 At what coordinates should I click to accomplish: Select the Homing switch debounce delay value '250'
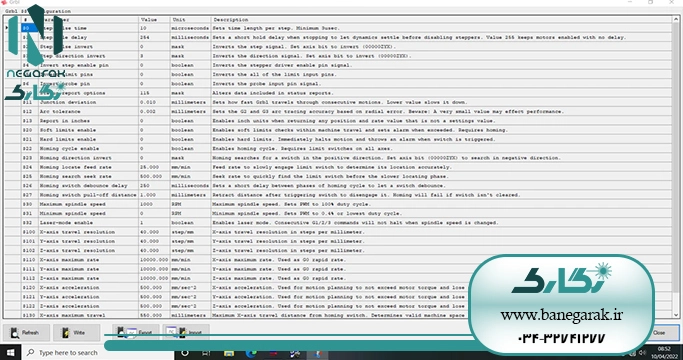(154, 186)
